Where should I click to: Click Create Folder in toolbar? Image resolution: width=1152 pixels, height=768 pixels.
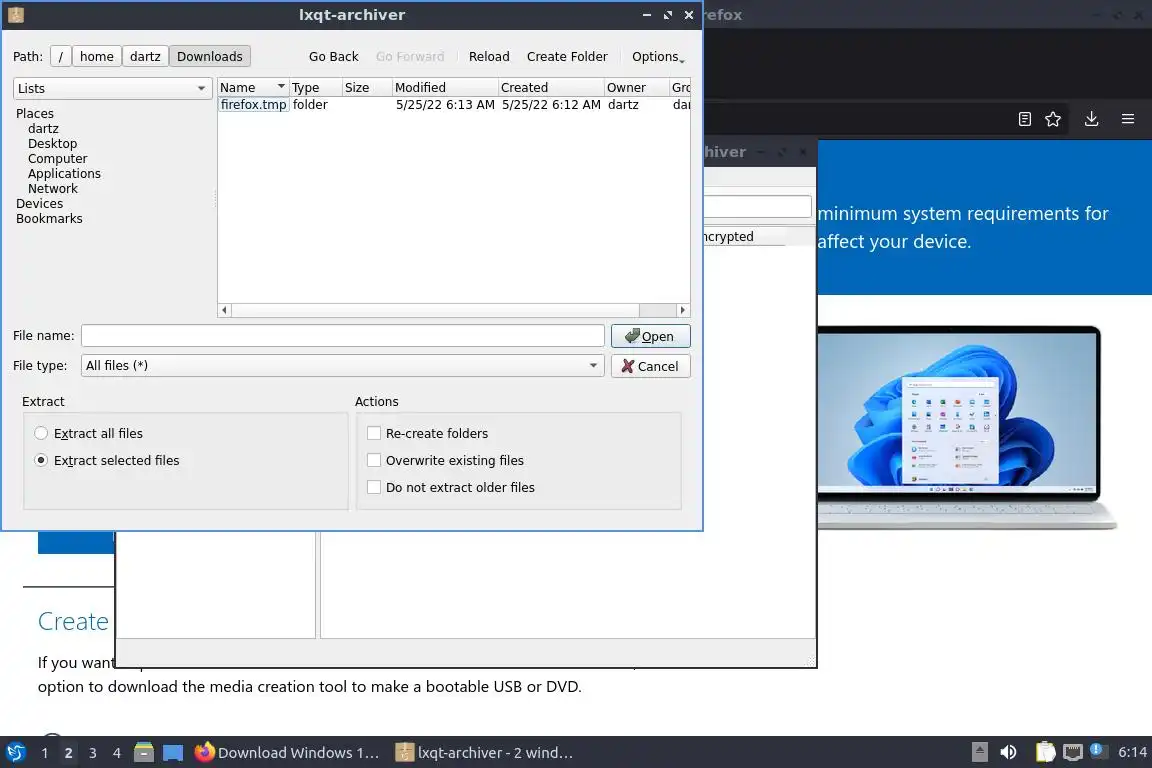[x=567, y=57]
